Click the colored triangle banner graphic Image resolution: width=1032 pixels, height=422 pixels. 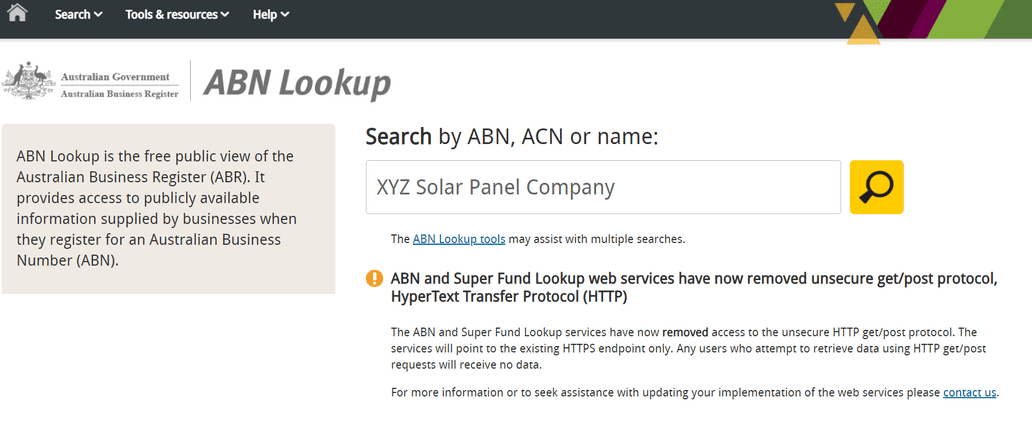click(x=933, y=21)
